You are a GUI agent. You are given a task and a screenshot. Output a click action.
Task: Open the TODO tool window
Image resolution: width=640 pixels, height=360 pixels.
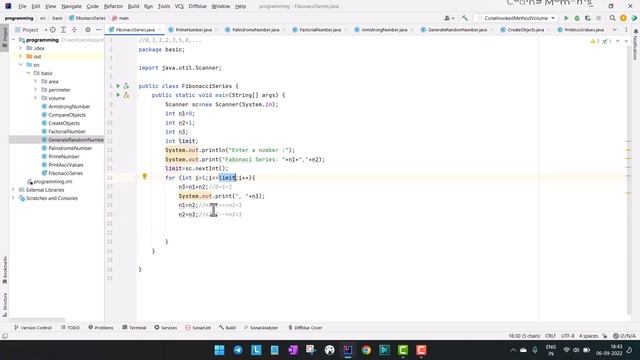pos(71,328)
